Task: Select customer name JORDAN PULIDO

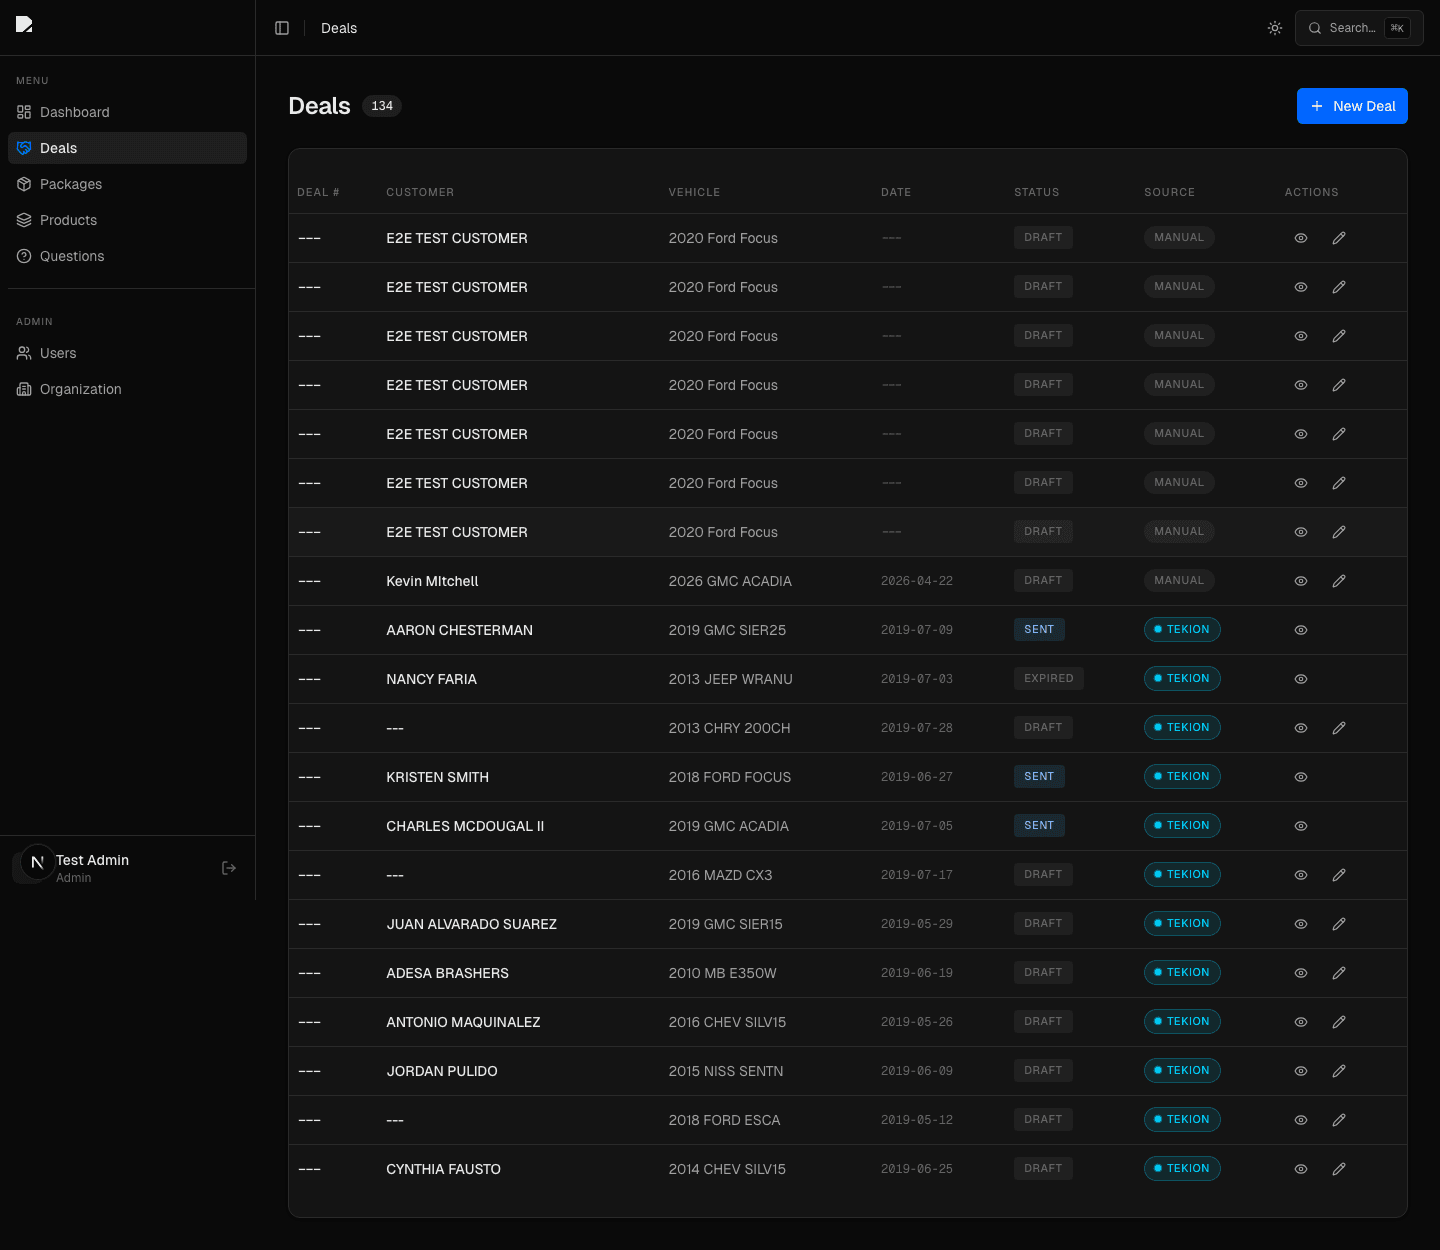Action: coord(442,1071)
